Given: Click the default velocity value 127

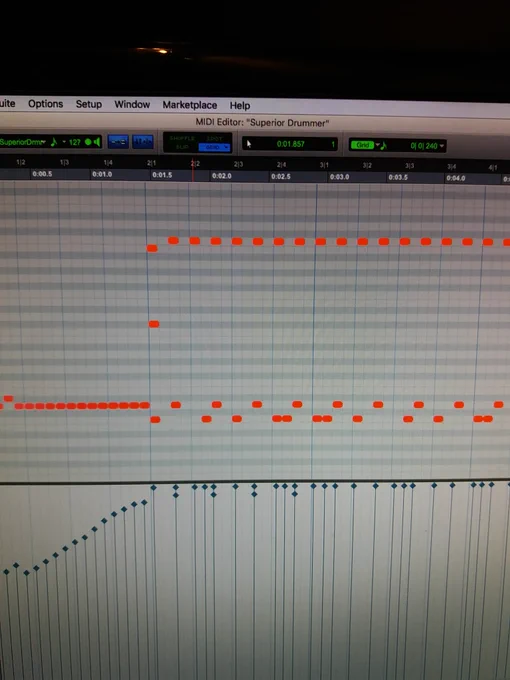Looking at the screenshot, I should click(x=75, y=142).
